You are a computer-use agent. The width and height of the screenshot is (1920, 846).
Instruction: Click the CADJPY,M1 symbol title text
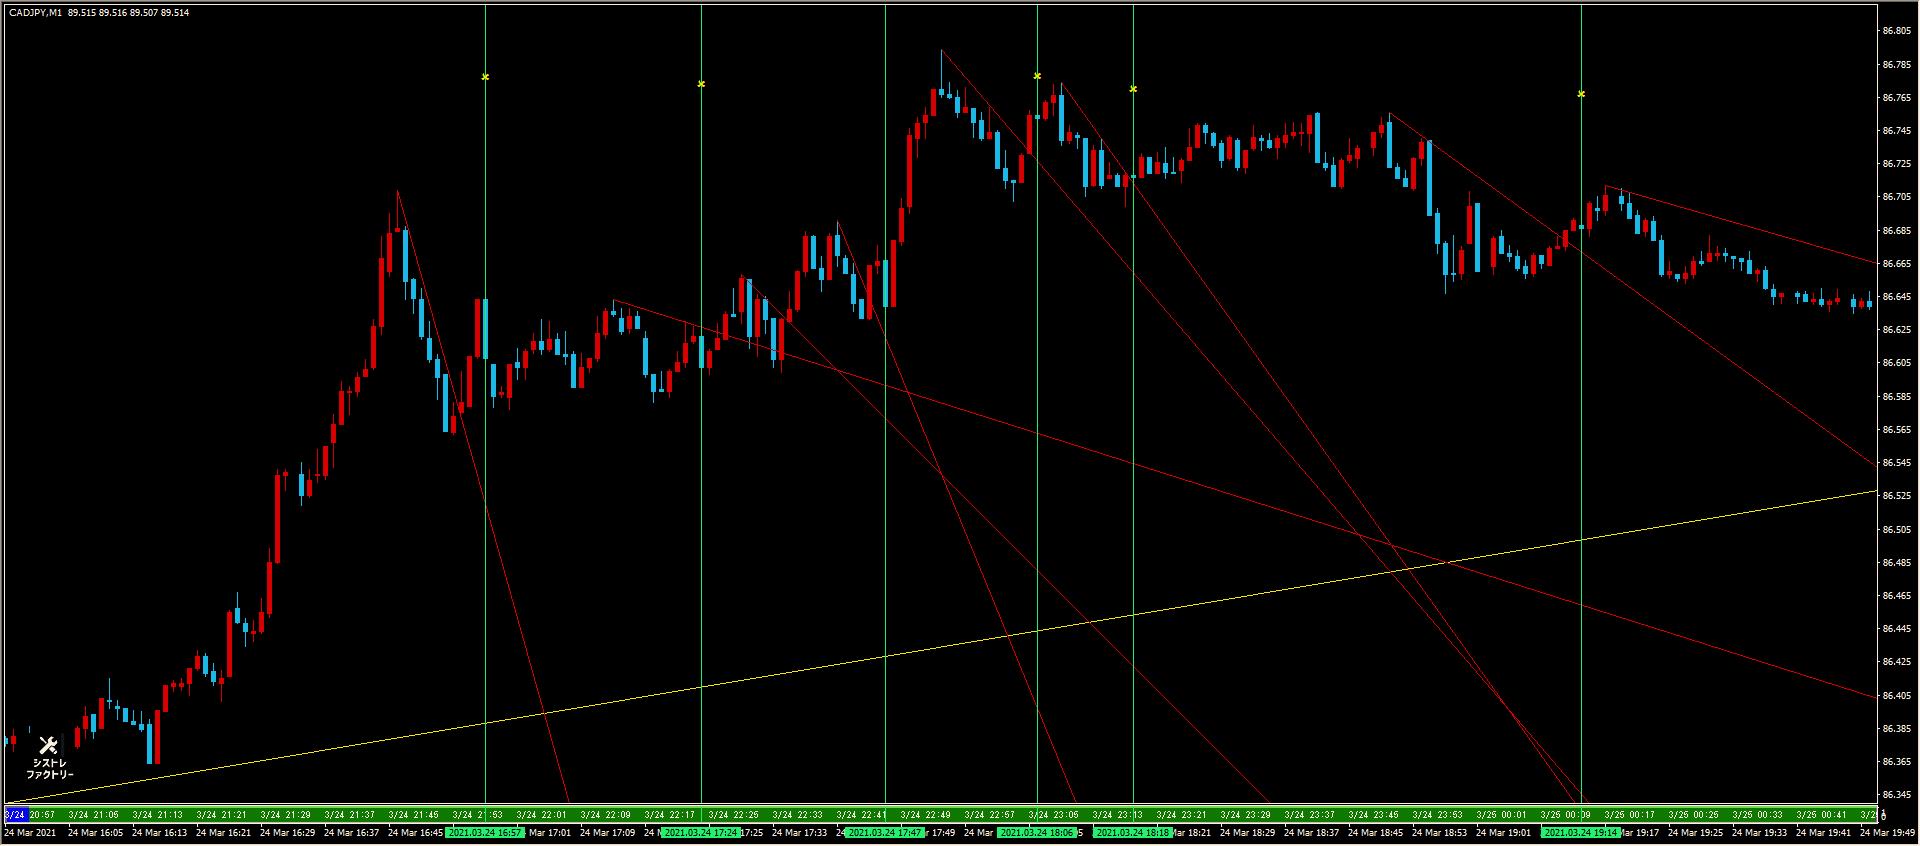tap(35, 13)
